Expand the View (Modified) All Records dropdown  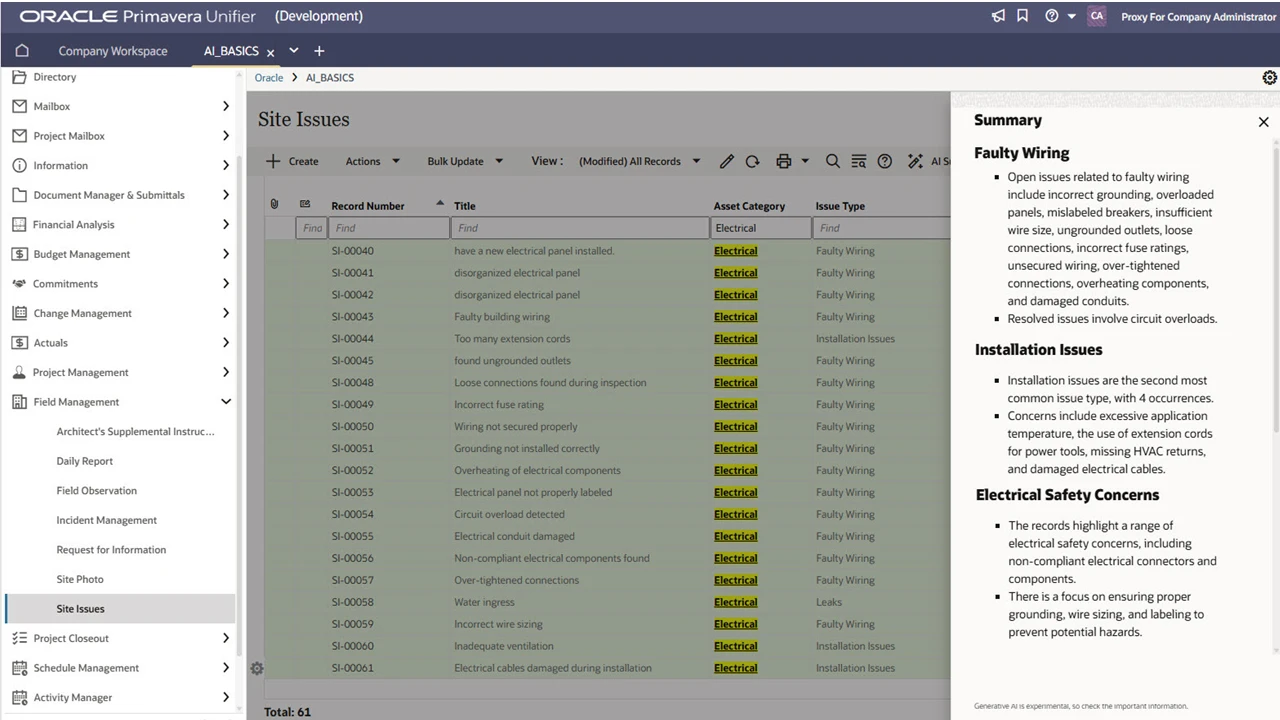coord(639,161)
